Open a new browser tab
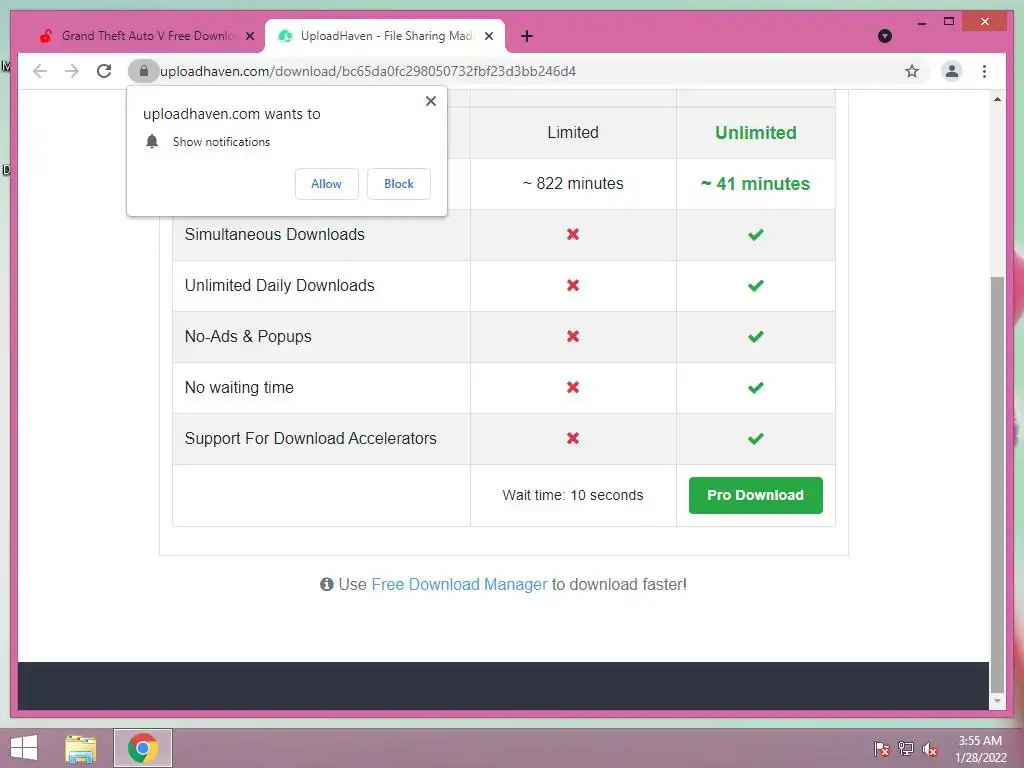Viewport: 1024px width, 768px height. [526, 36]
